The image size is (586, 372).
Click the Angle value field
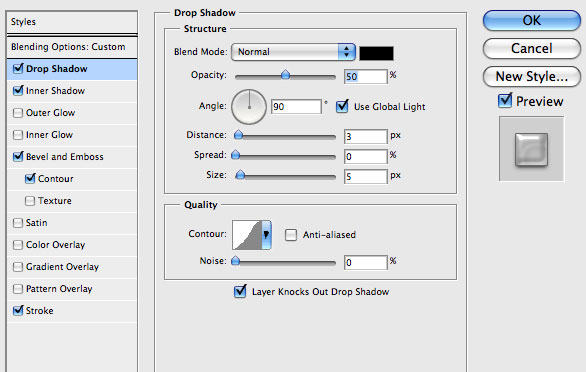(296, 107)
